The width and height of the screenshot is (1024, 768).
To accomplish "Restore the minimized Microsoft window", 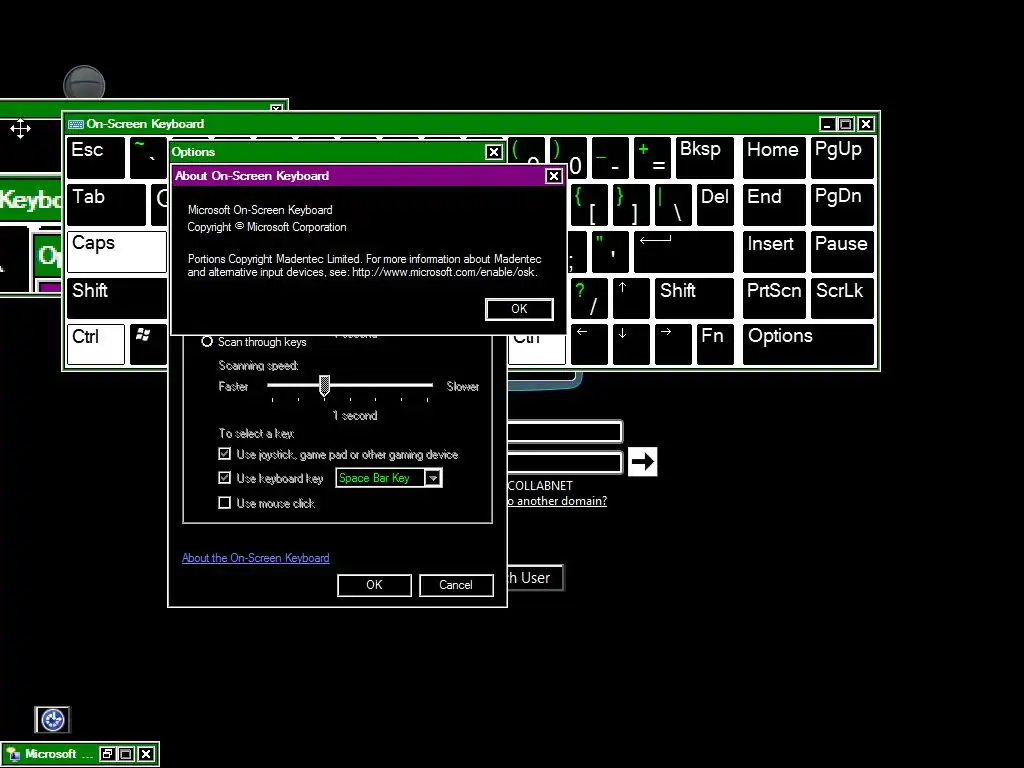I will click(x=107, y=754).
